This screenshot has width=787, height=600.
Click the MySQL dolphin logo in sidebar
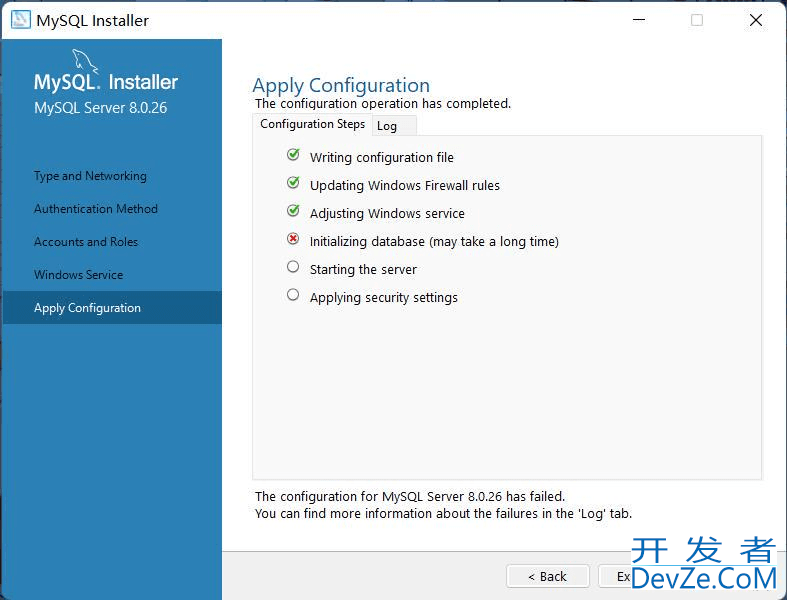coord(84,62)
